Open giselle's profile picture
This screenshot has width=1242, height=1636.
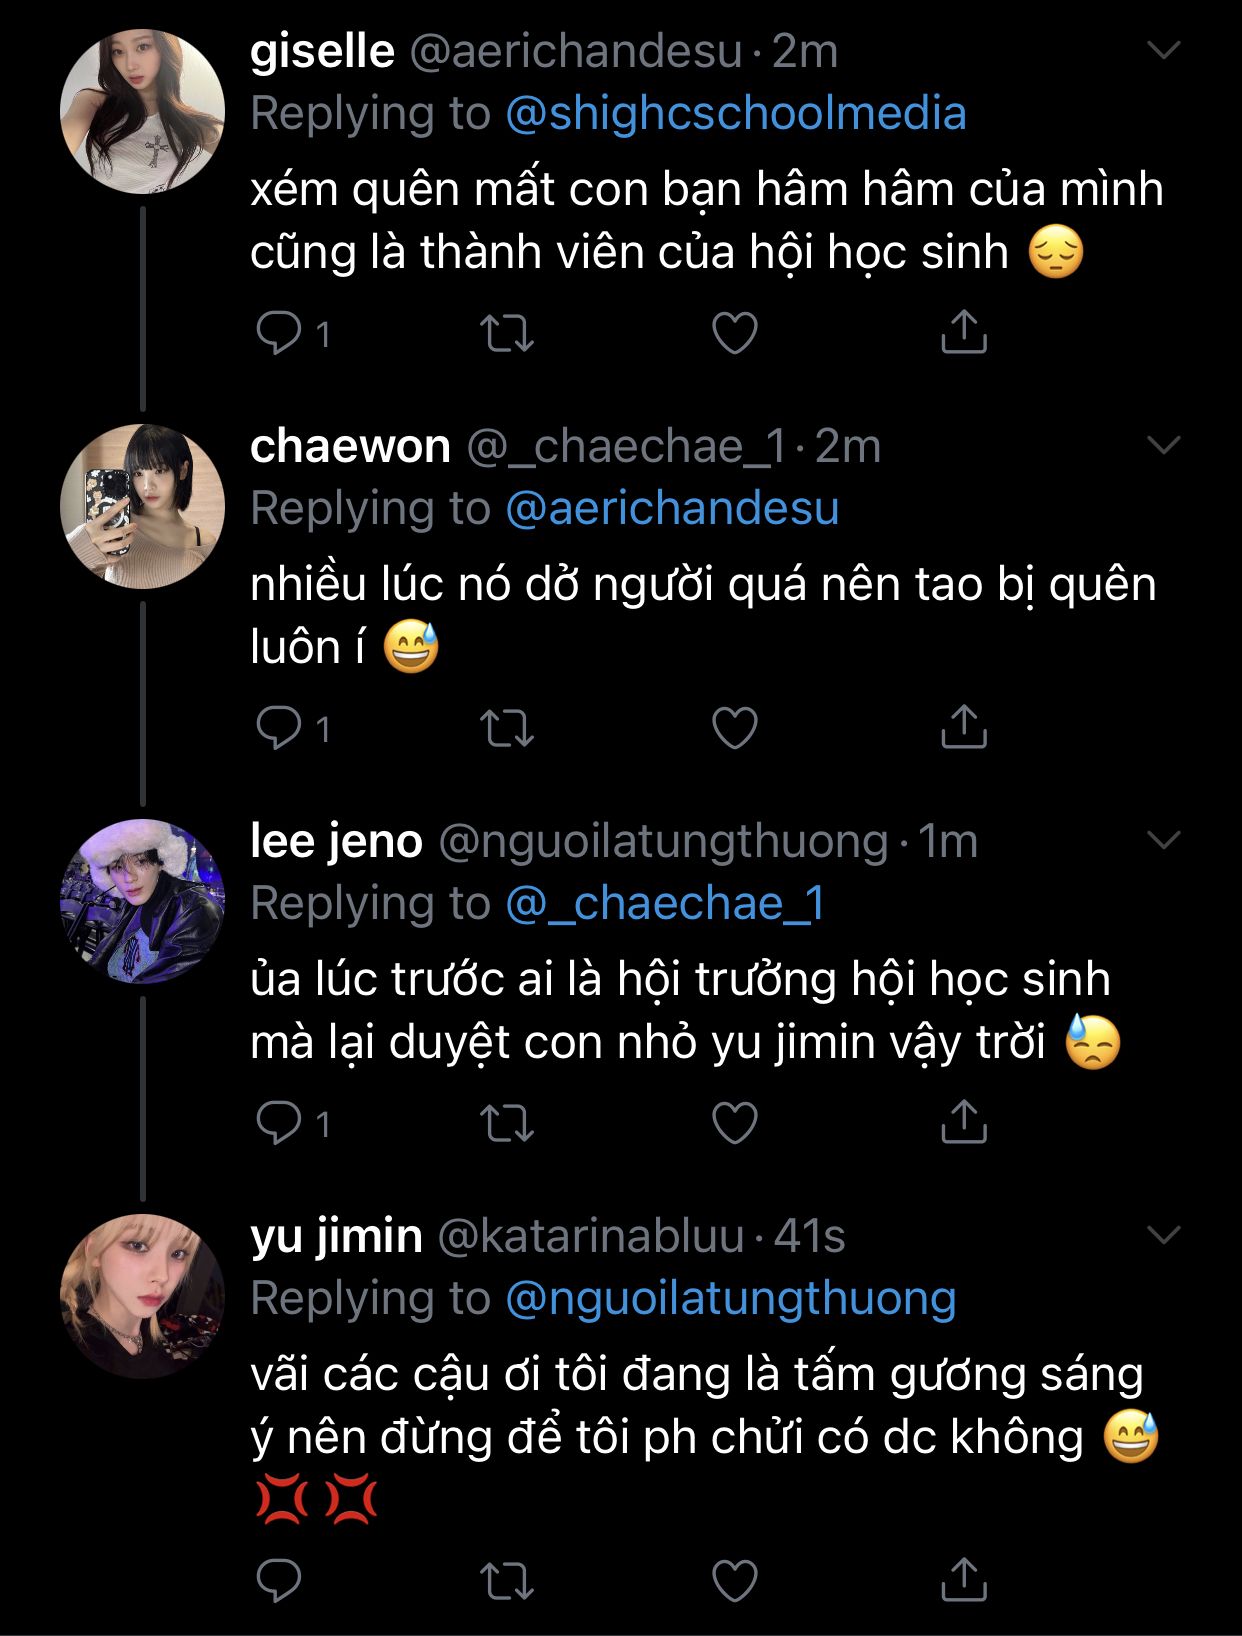pos(142,111)
